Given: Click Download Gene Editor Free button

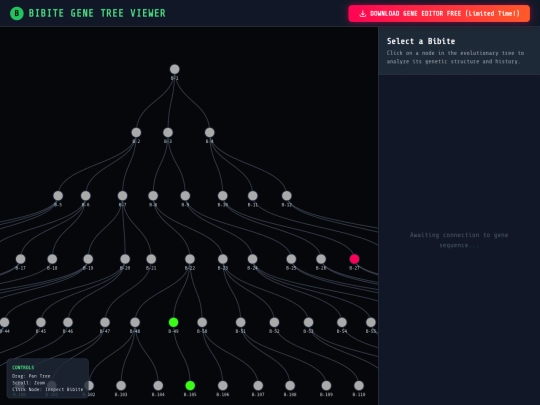Looking at the screenshot, I should coord(439,13).
